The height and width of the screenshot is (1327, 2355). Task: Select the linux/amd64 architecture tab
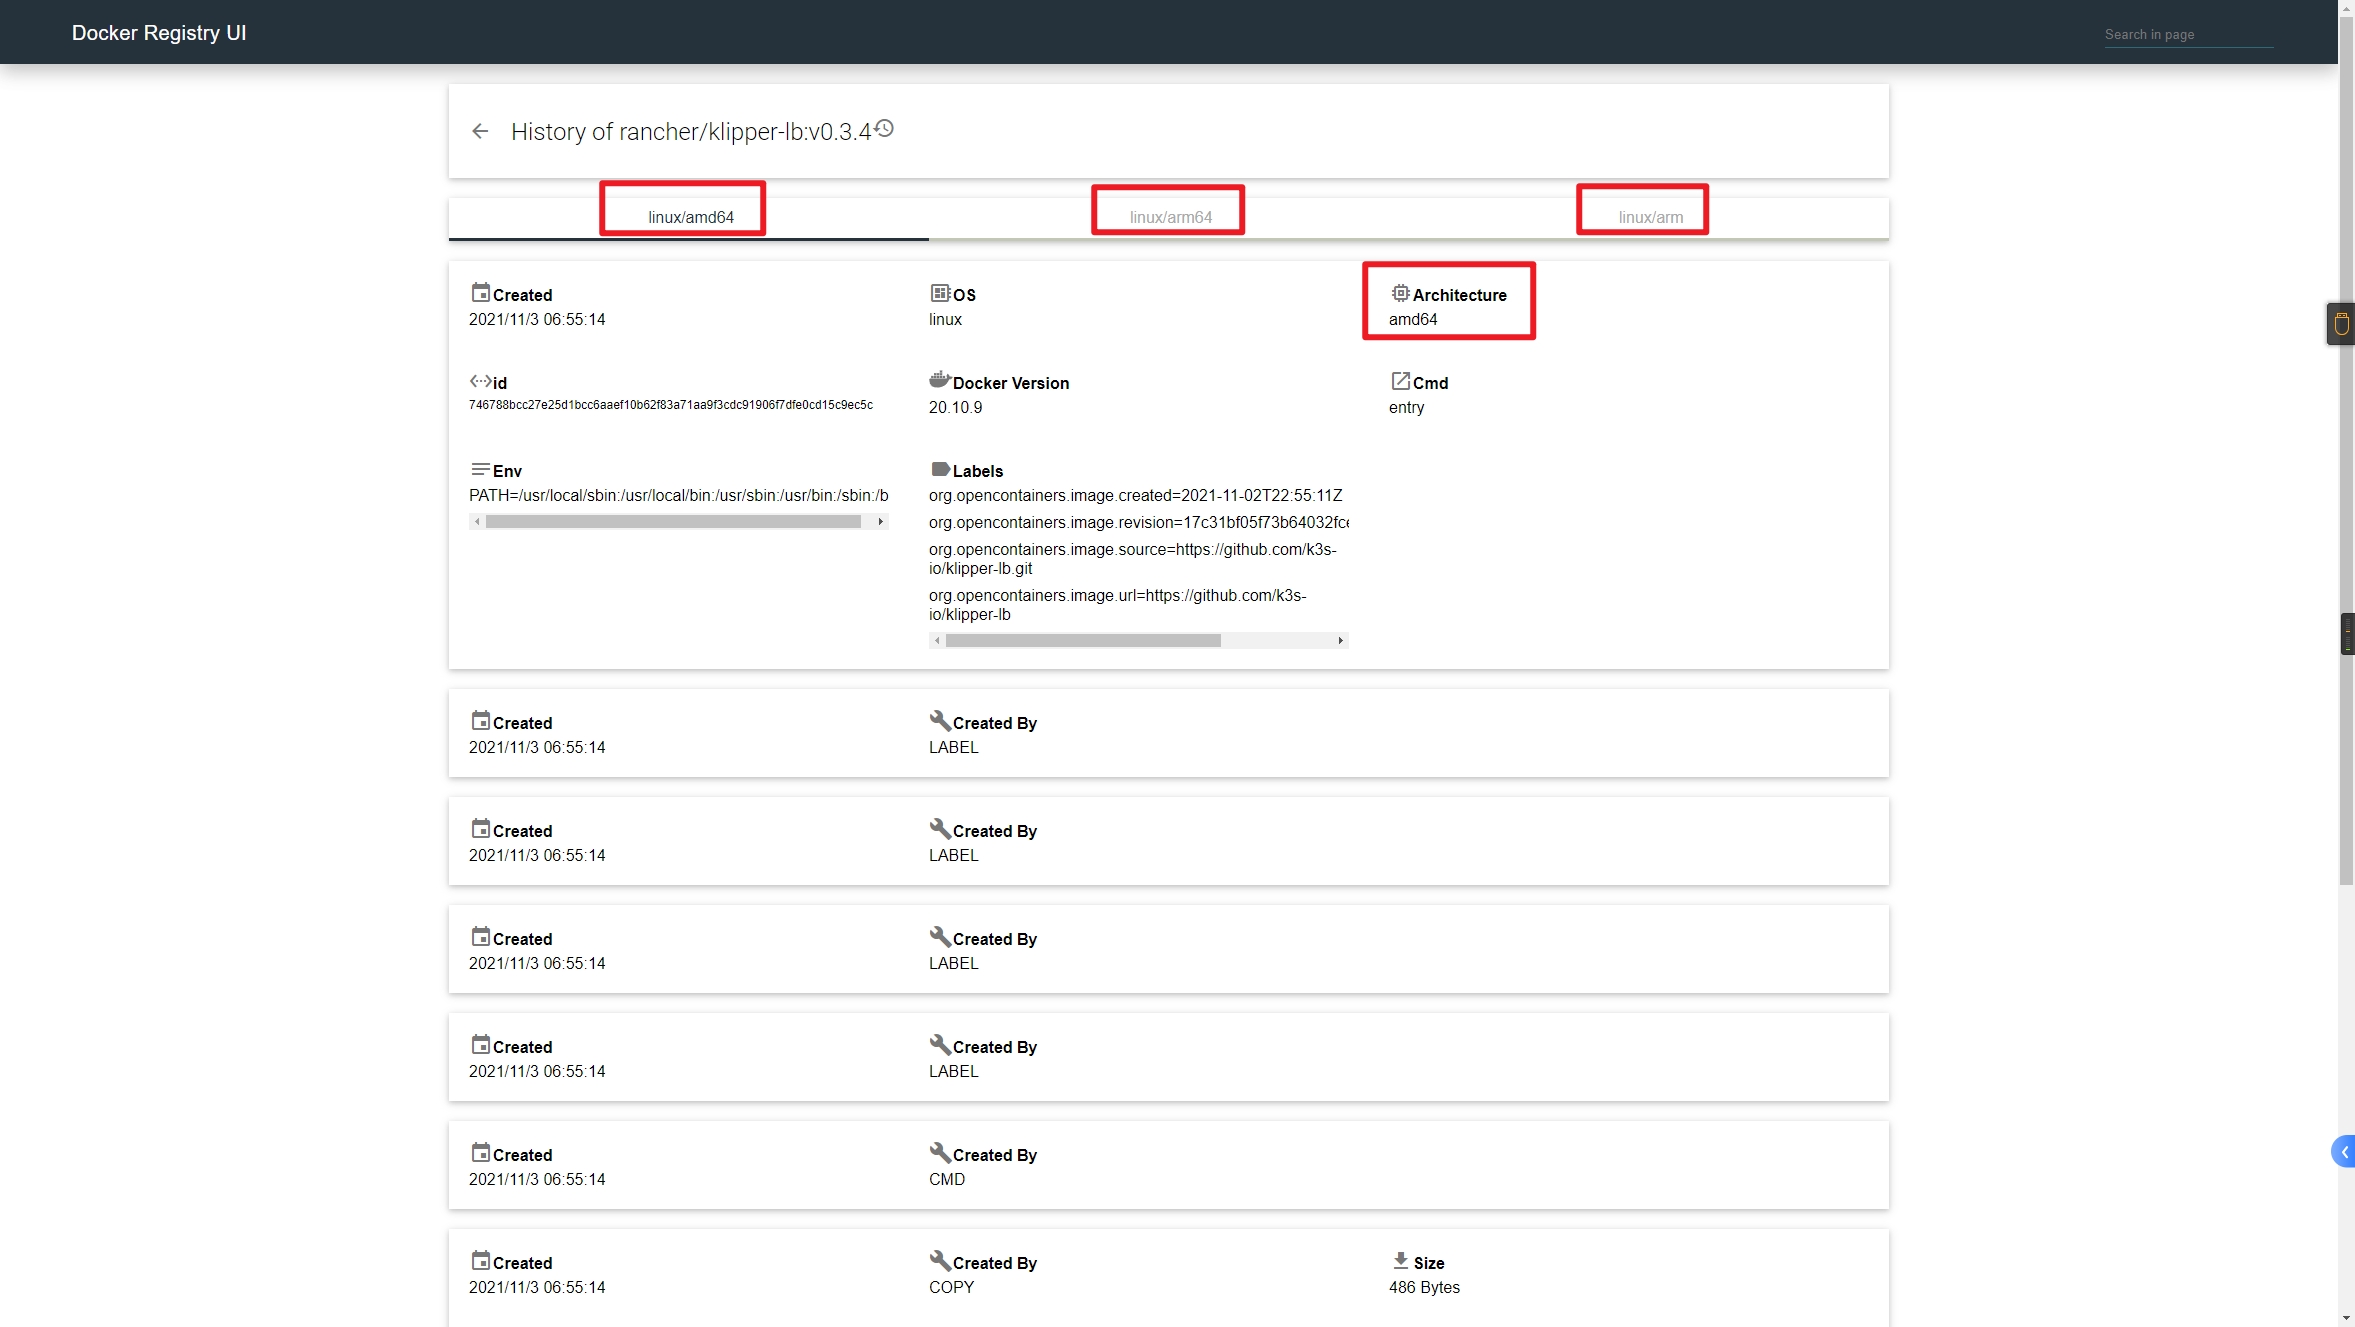click(689, 215)
